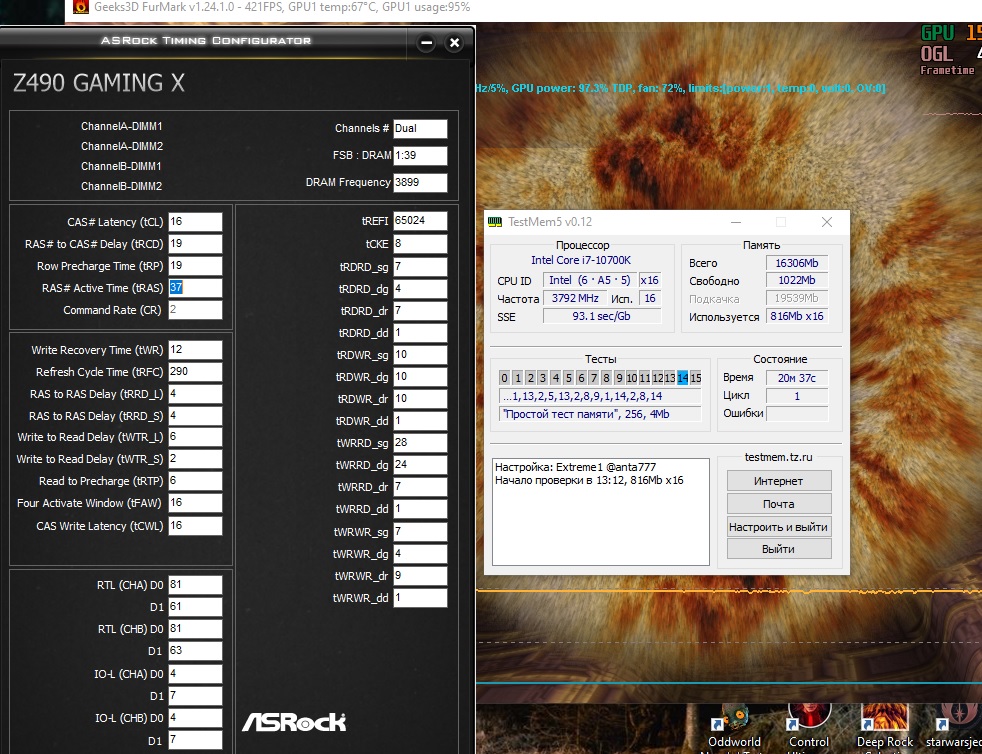Click the Почта button in TestMem5
Viewport: 982px width, 754px height.
778,504
